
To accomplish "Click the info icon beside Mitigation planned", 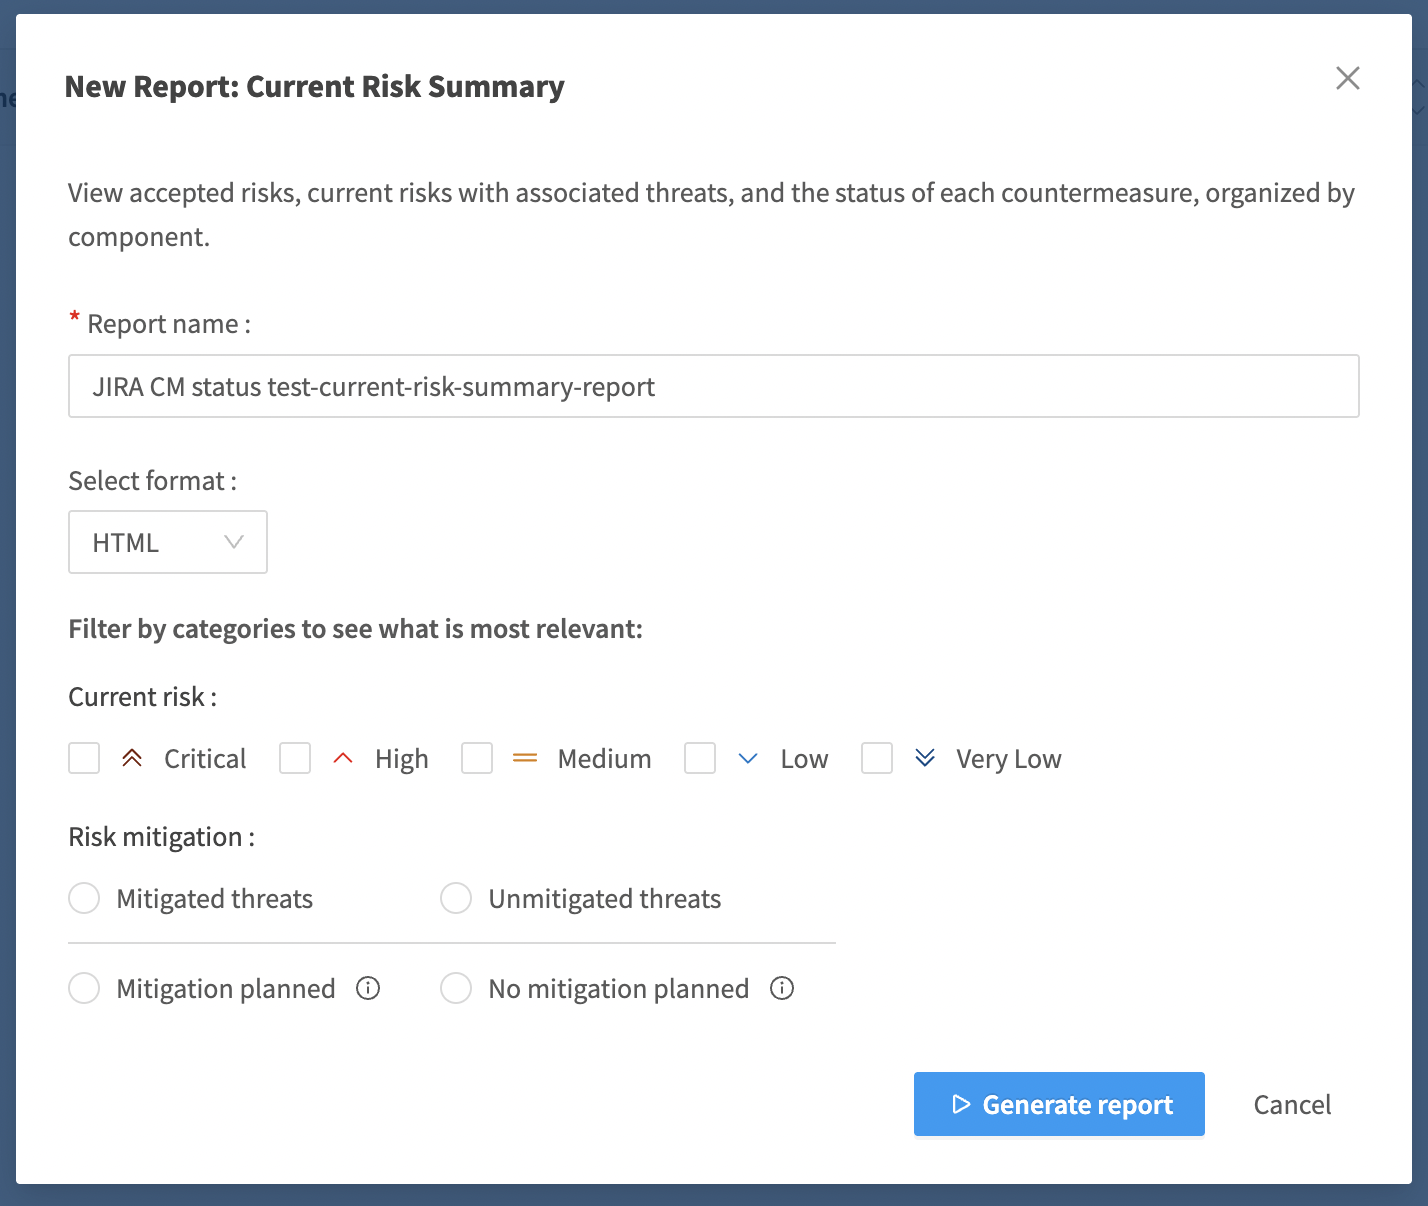I will 368,989.
